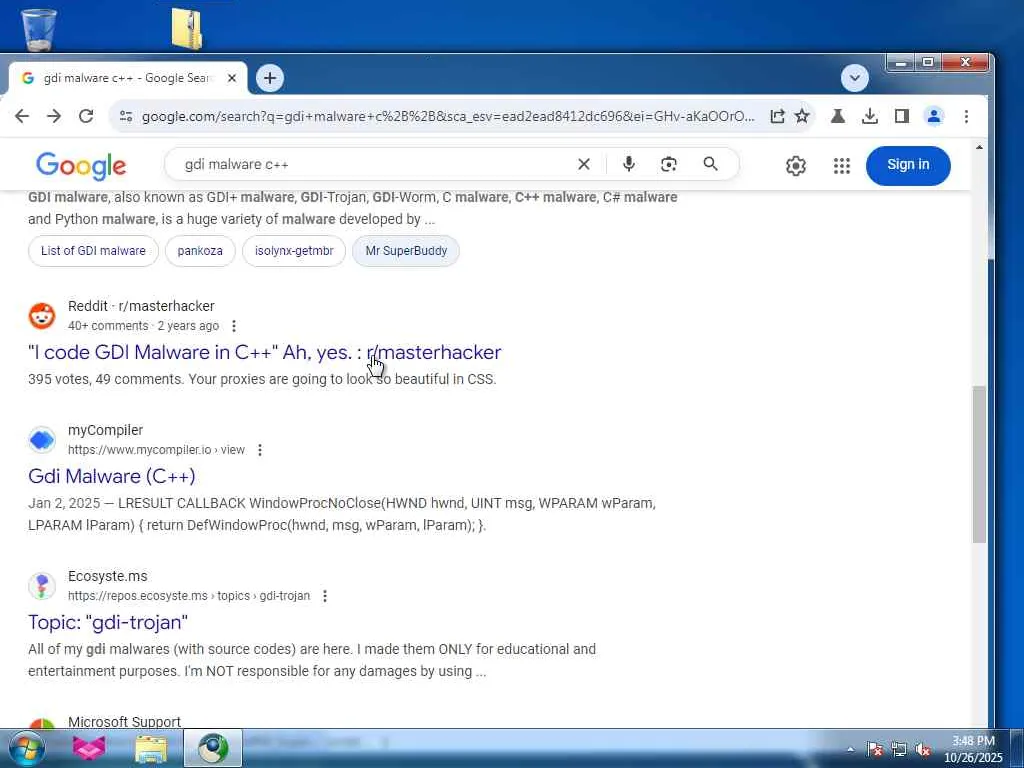Viewport: 1024px width, 768px height.
Task: Open more options for the myCompiler result
Action: (260, 450)
